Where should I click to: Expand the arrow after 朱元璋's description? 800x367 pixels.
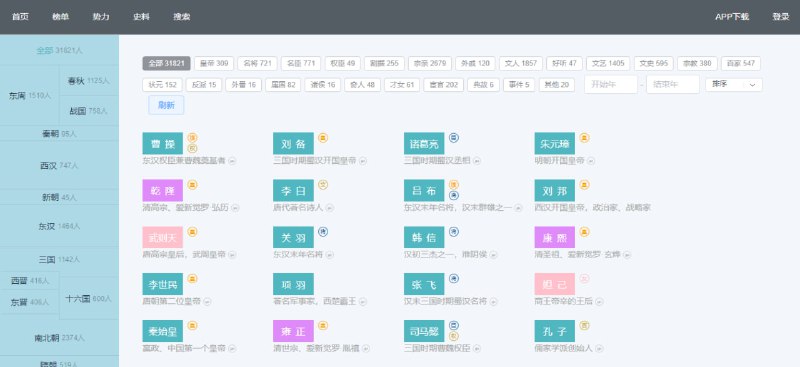[x=590, y=161]
